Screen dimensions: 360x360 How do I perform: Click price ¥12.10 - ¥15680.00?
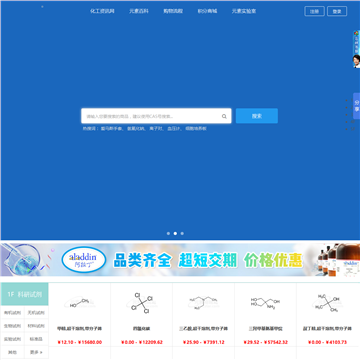pos(79,342)
